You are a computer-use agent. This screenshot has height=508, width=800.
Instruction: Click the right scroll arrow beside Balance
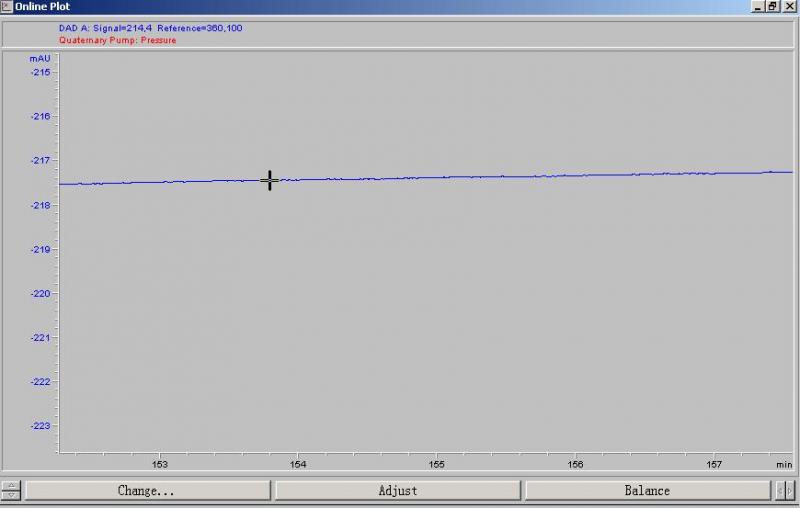[x=790, y=491]
